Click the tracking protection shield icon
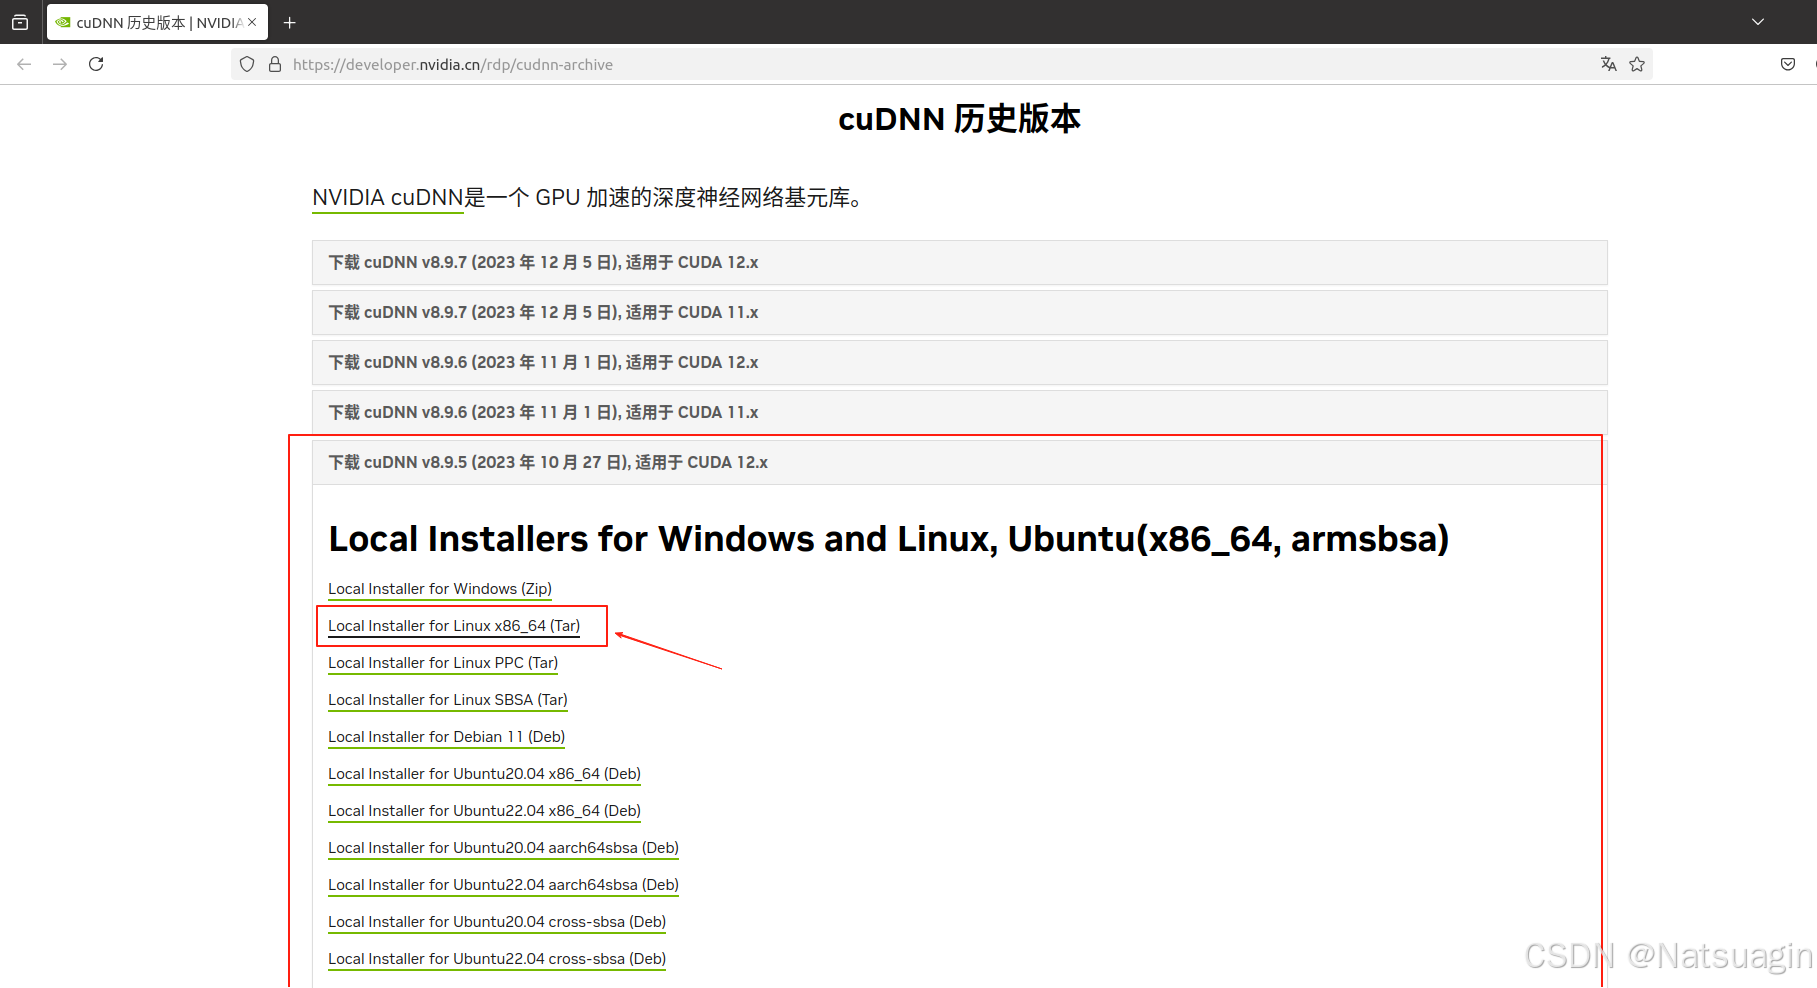The height and width of the screenshot is (988, 1817). pyautogui.click(x=247, y=64)
